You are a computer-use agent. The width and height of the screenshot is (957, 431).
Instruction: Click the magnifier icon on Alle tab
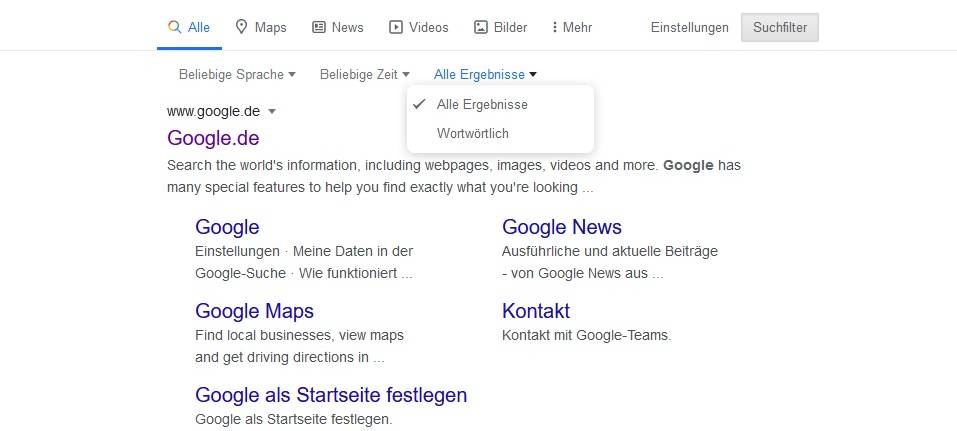pyautogui.click(x=175, y=27)
